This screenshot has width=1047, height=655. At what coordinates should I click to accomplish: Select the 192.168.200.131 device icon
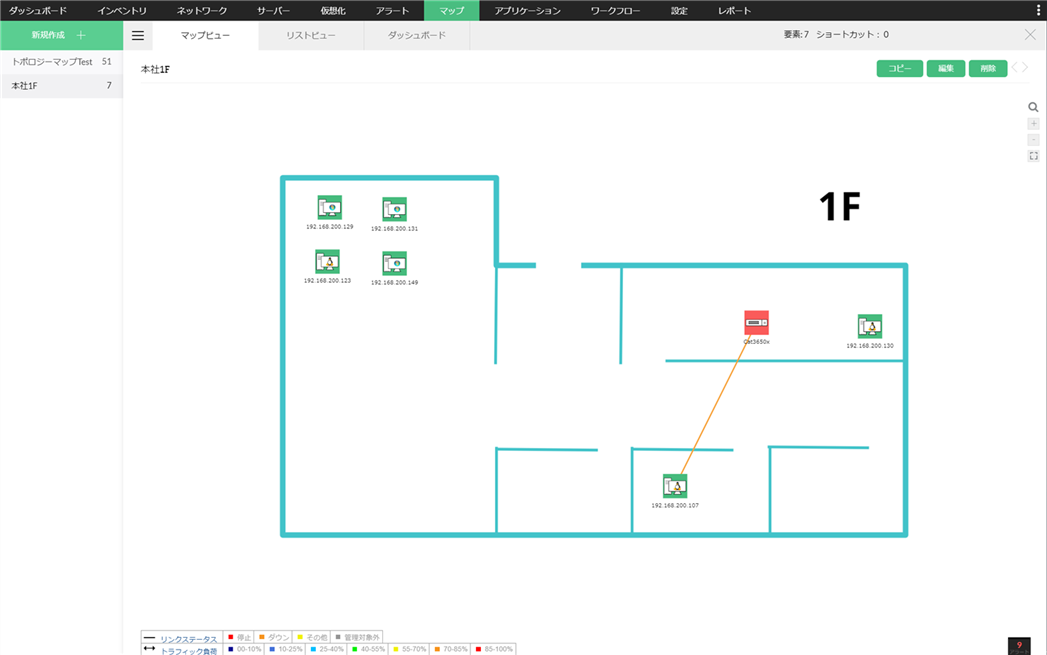click(395, 209)
